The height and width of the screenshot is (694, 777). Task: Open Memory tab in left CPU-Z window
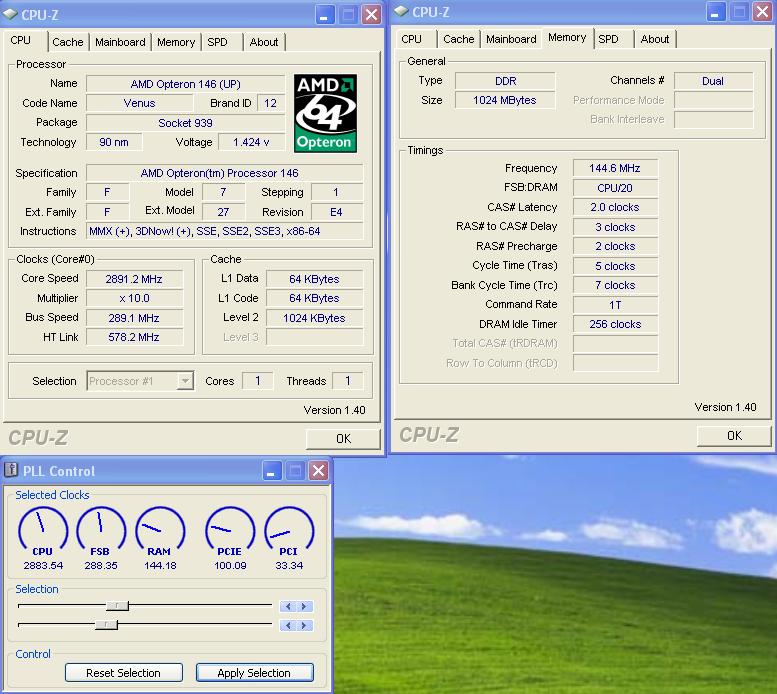pos(176,42)
